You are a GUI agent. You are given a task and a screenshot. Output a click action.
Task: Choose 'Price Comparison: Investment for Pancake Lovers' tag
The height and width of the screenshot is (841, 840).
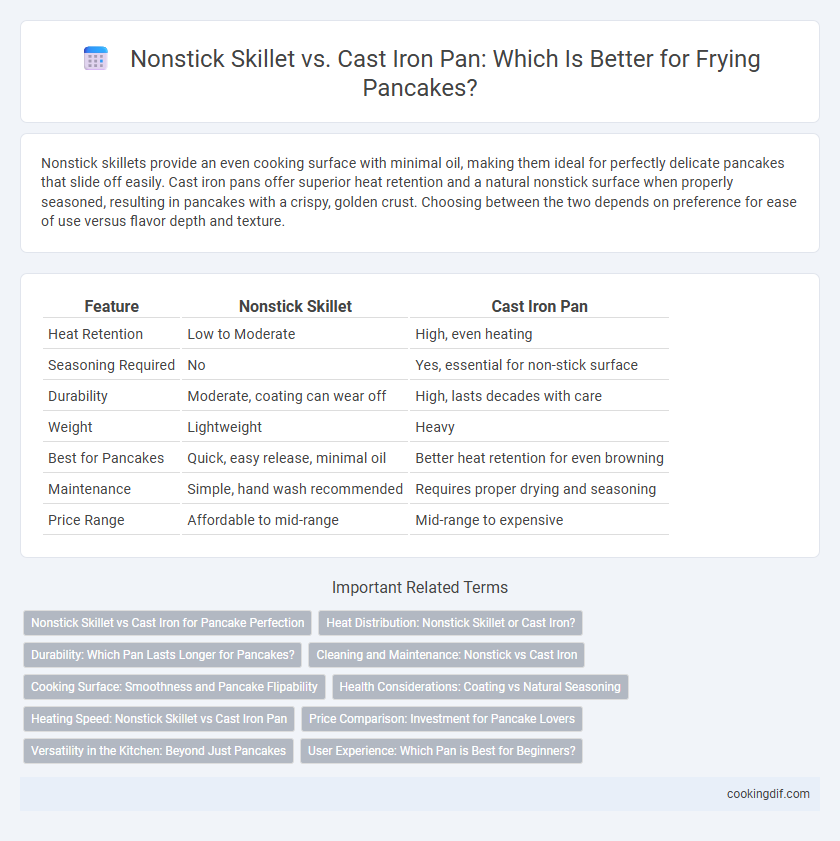441,719
